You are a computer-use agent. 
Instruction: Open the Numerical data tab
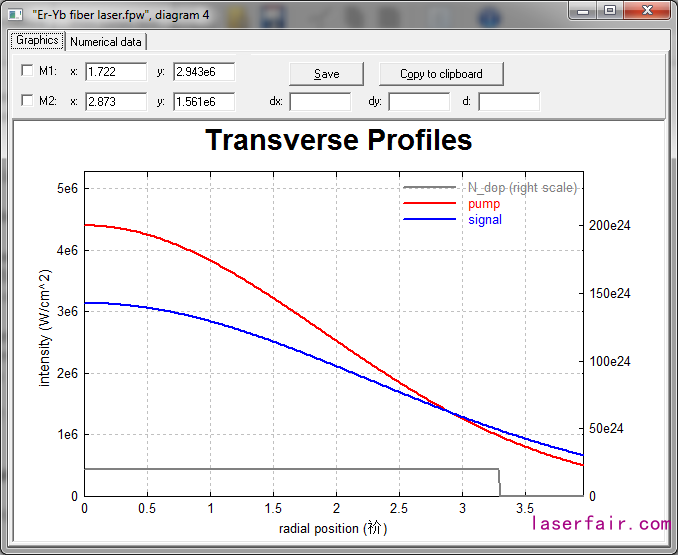106,42
